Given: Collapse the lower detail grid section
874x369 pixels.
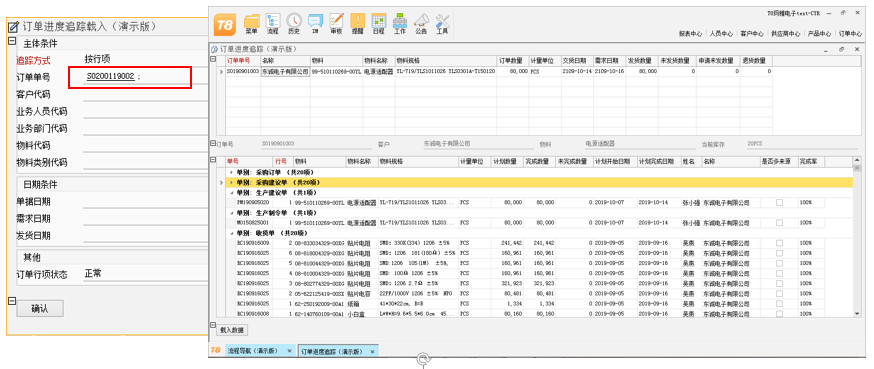Looking at the screenshot, I should point(213,161).
